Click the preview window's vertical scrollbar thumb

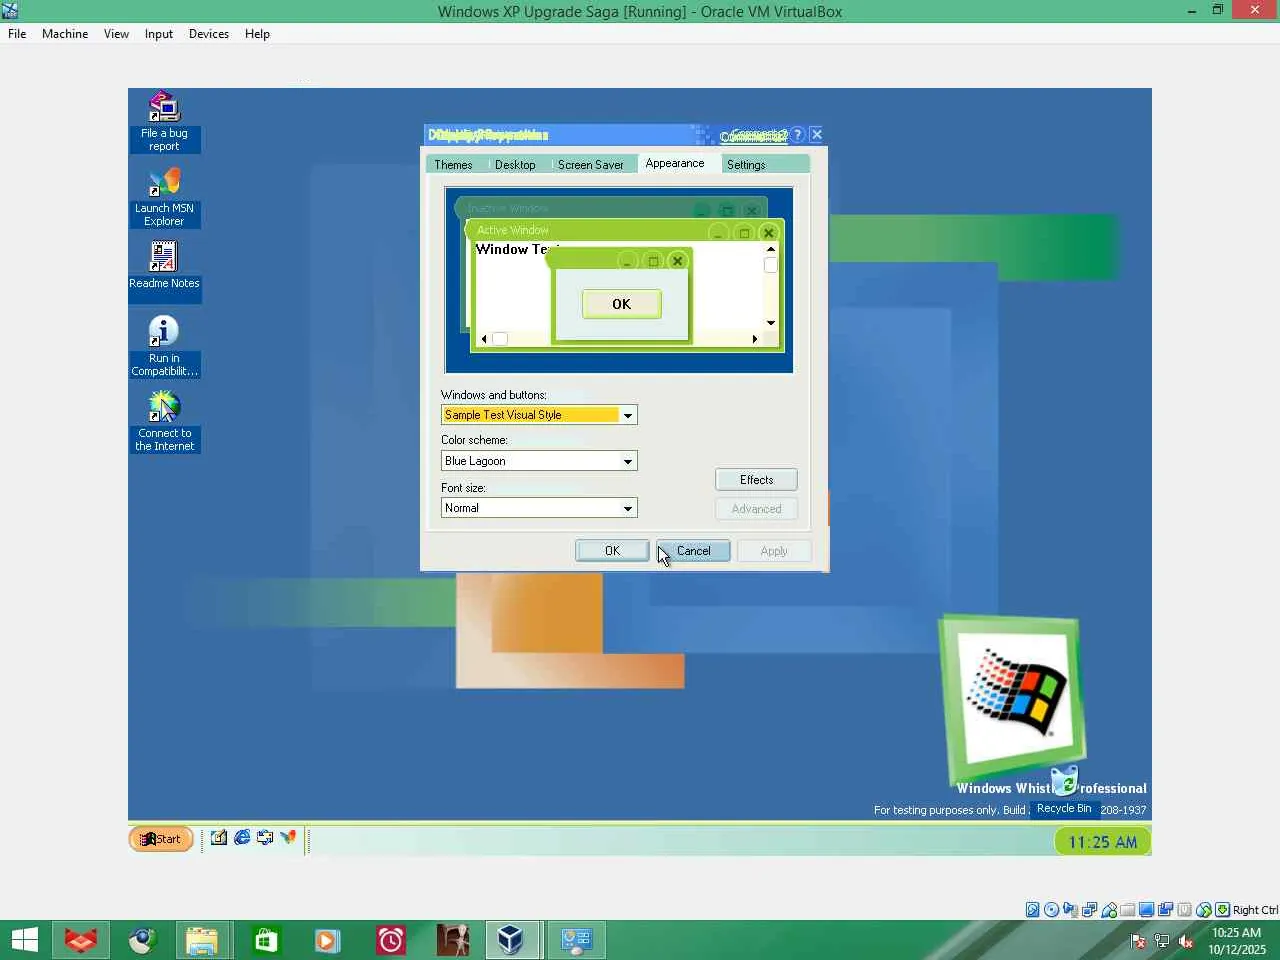[x=770, y=265]
